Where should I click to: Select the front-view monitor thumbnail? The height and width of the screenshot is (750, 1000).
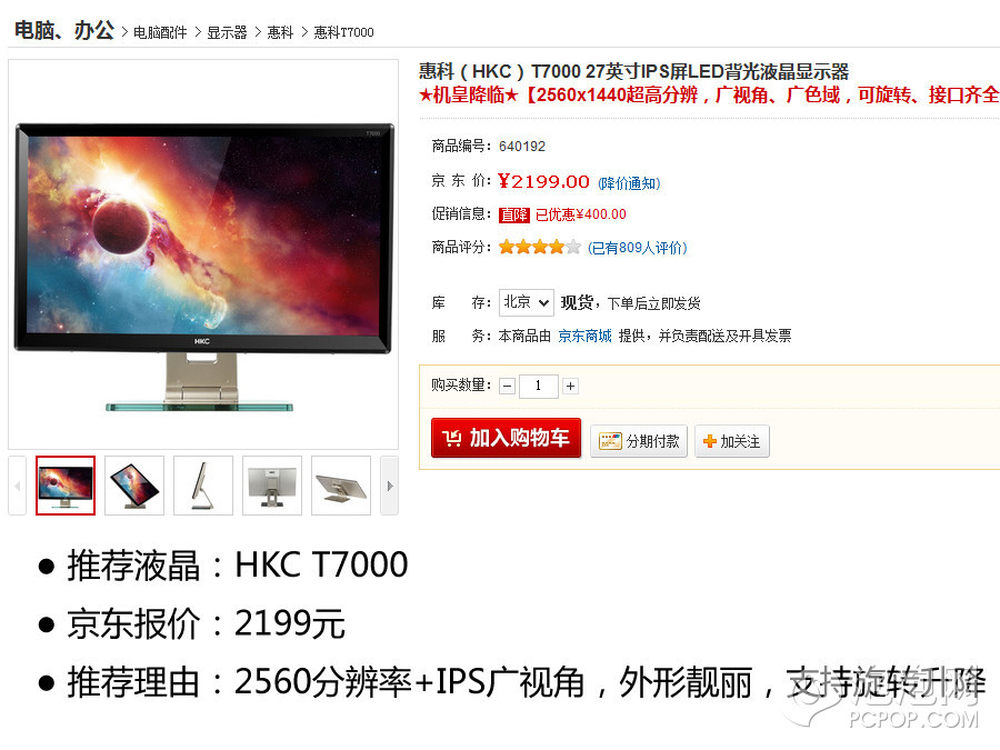[x=66, y=485]
